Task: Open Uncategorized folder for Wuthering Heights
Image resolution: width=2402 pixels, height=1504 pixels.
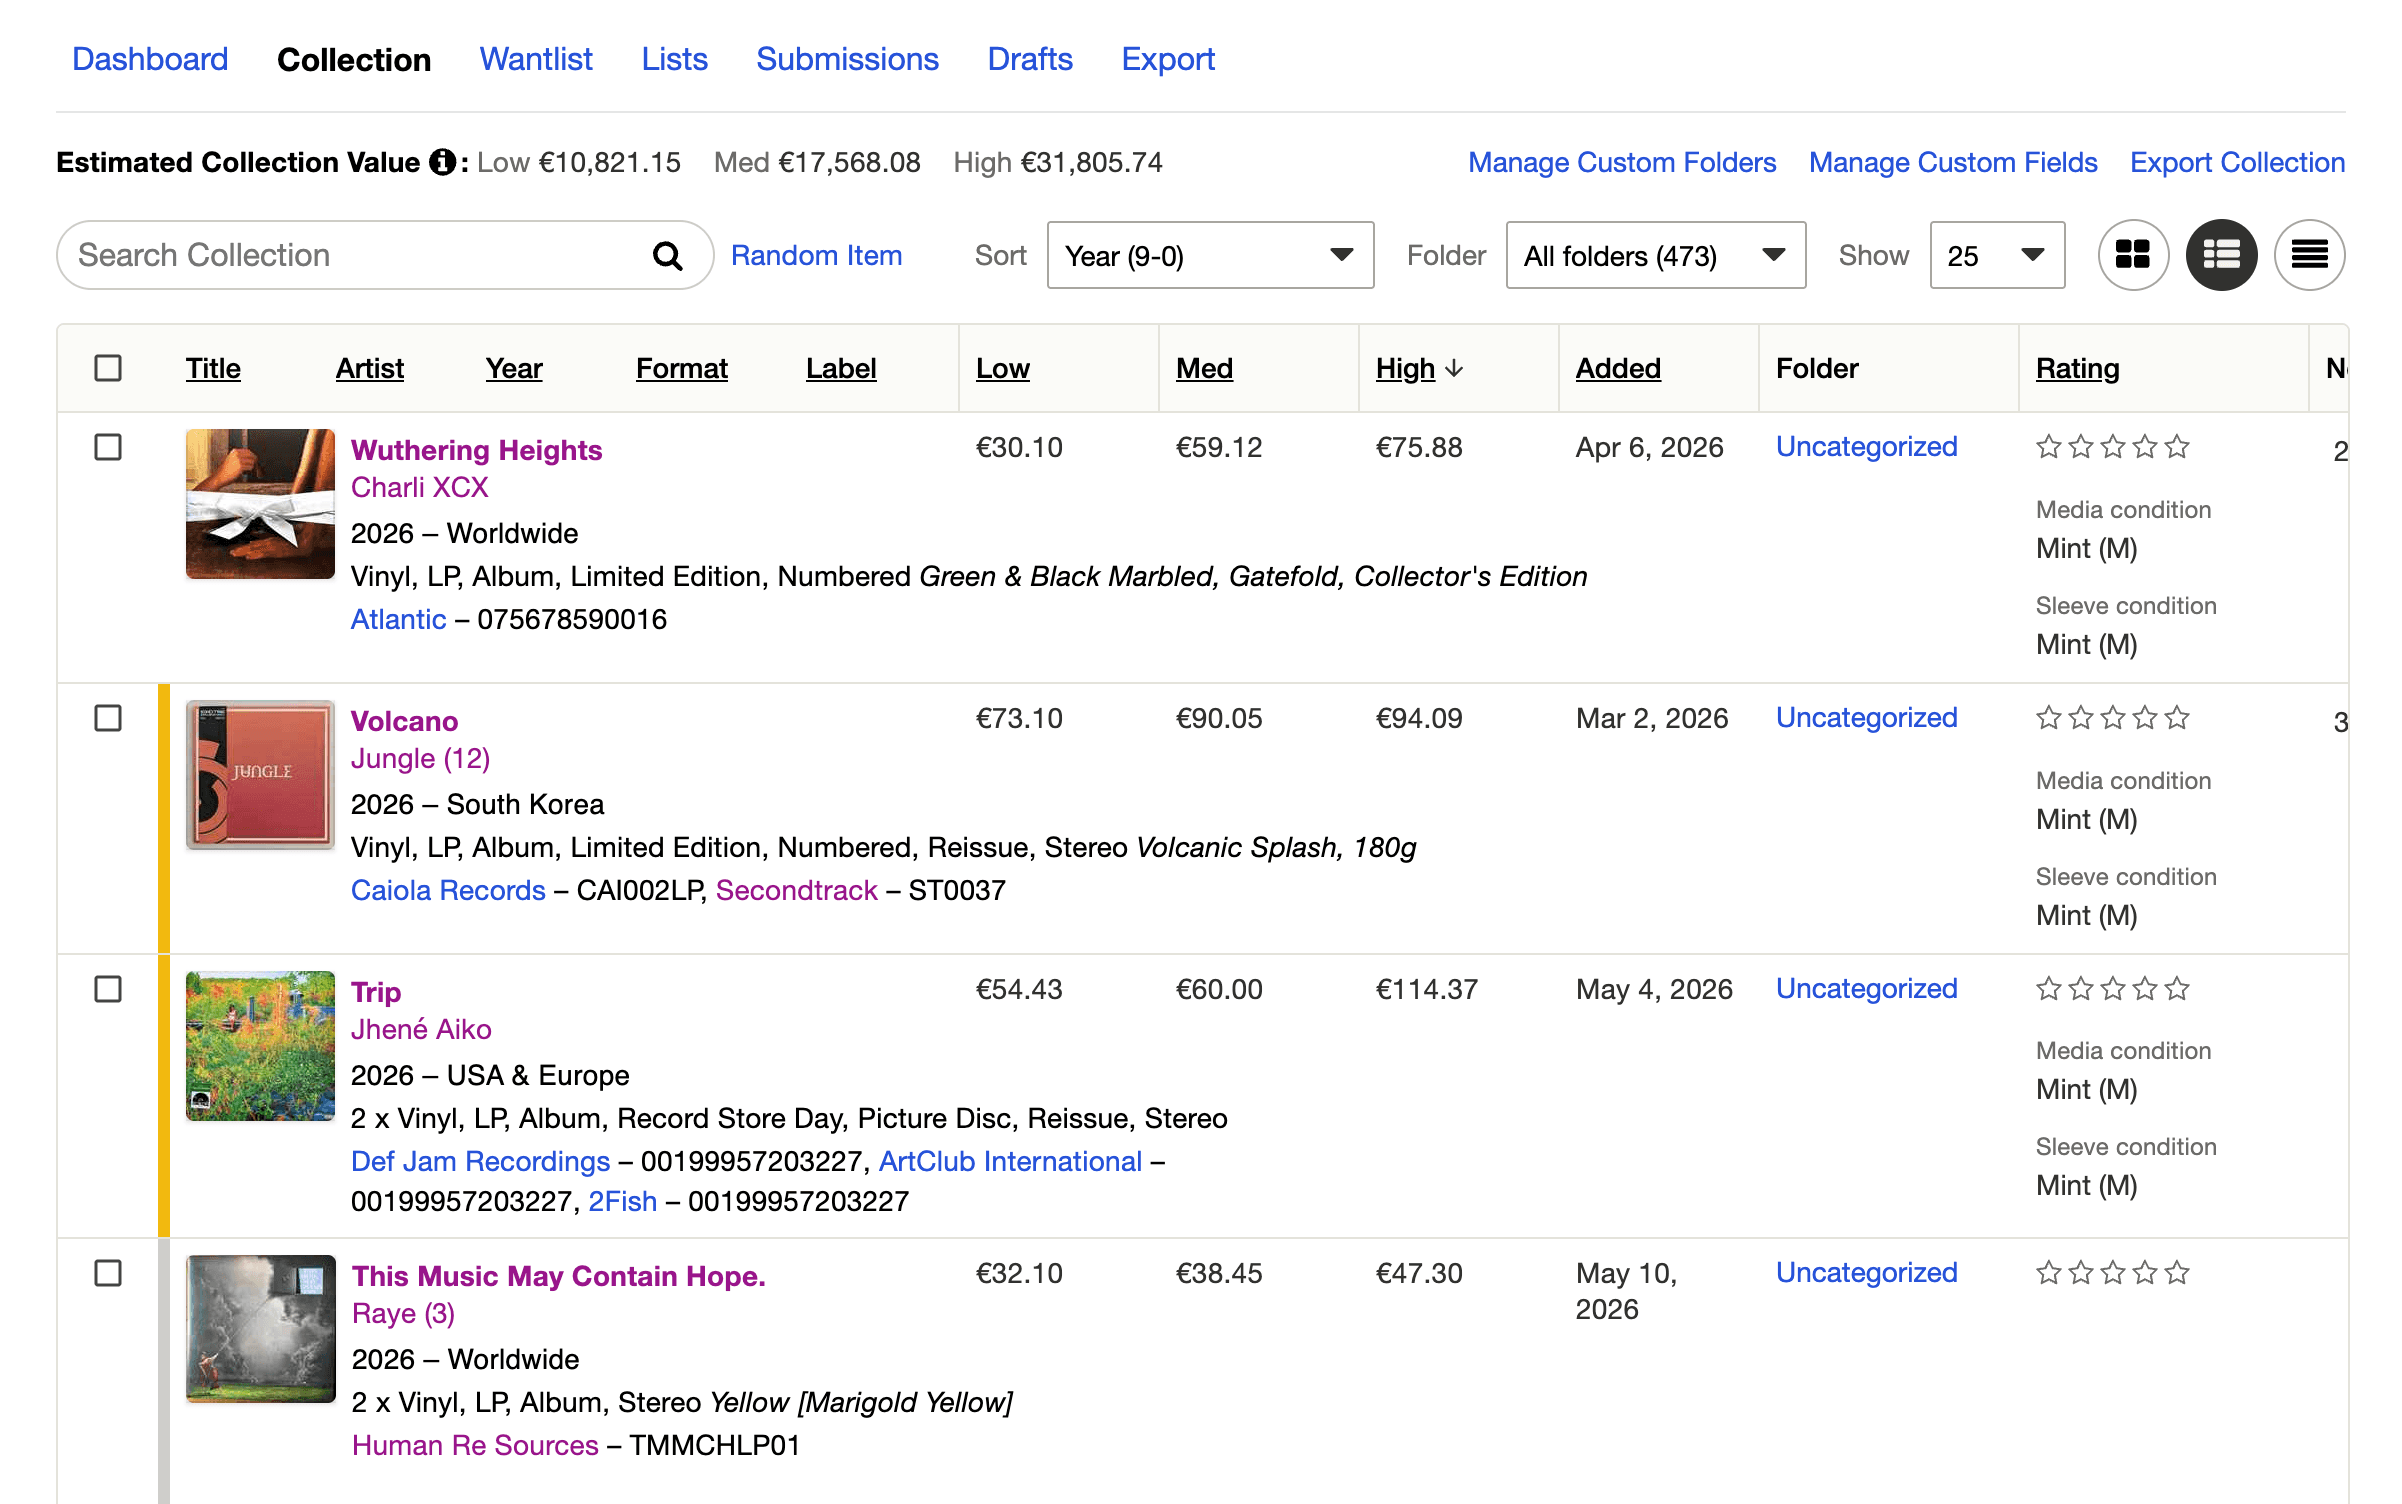Action: 1866,447
